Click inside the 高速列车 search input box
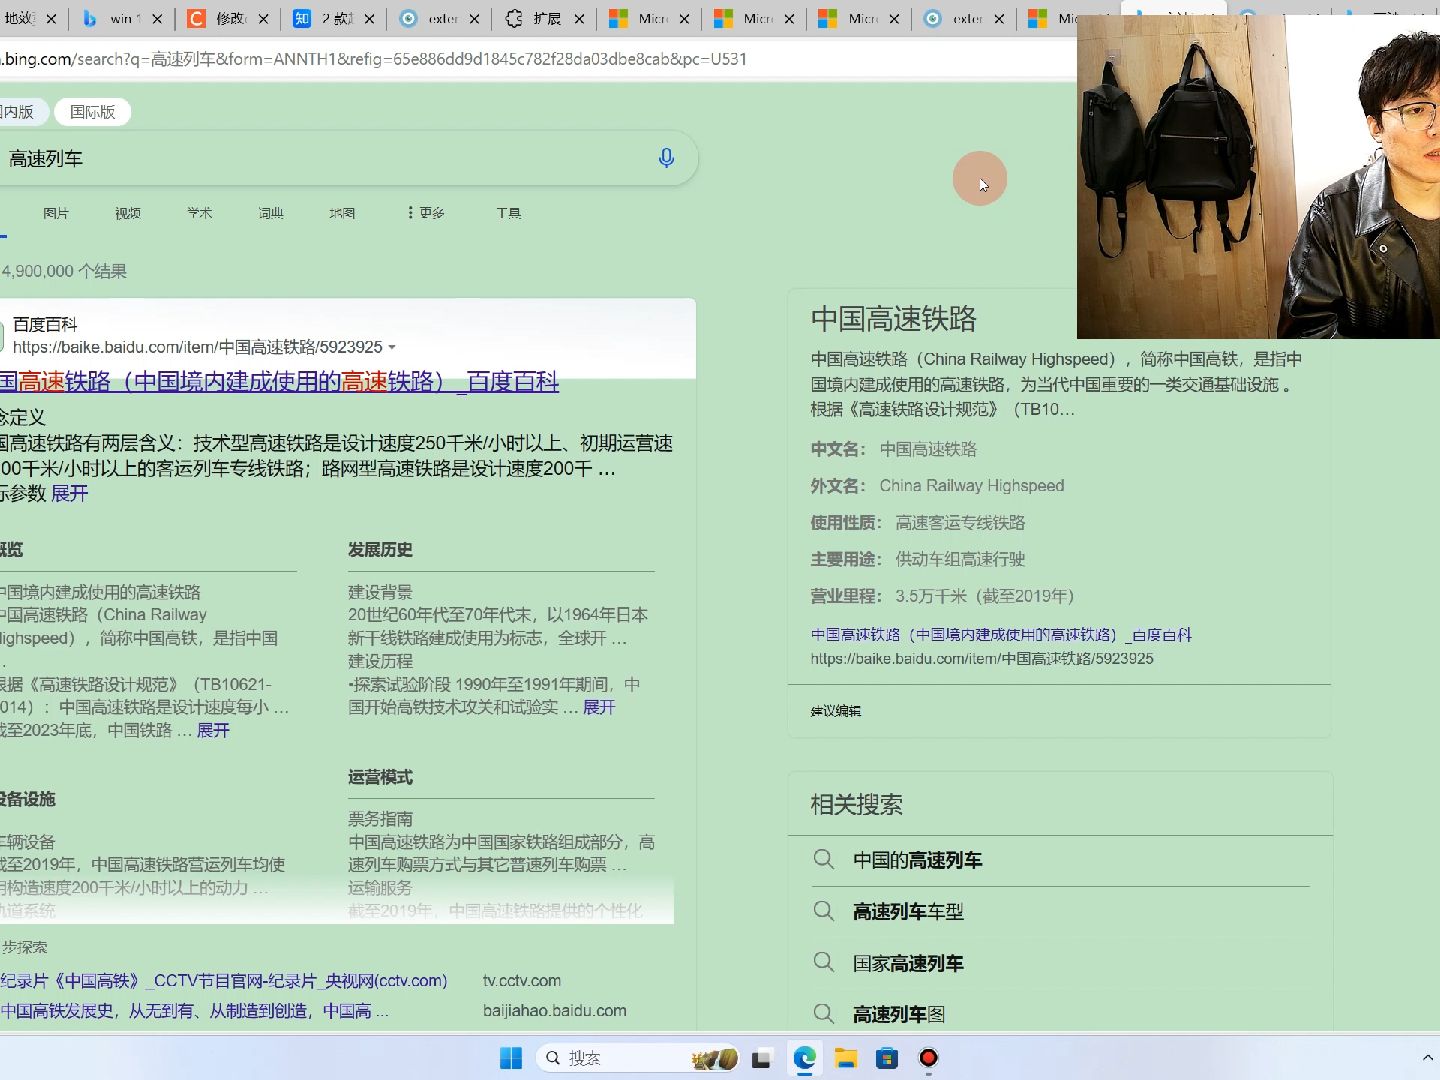This screenshot has width=1440, height=1080. pos(300,157)
